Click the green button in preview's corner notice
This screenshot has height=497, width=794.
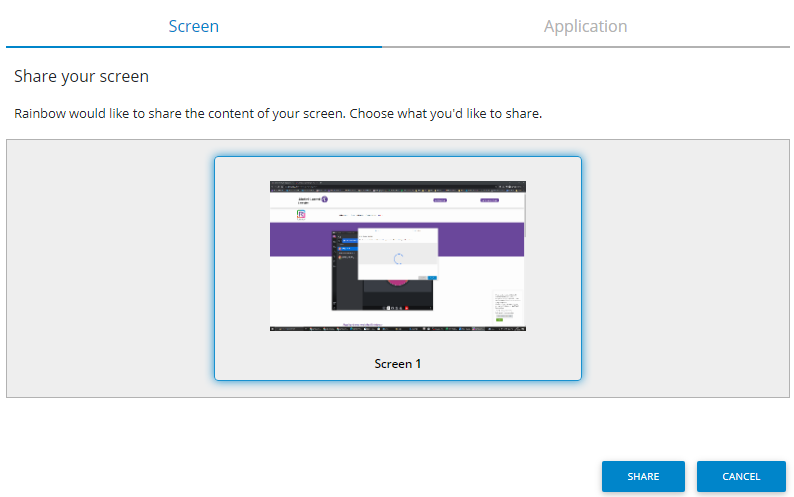click(499, 318)
